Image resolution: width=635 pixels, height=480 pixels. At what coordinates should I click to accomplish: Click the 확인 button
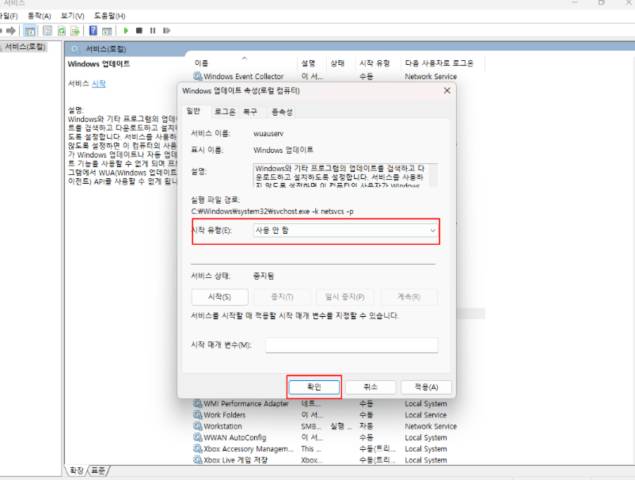pyautogui.click(x=314, y=387)
